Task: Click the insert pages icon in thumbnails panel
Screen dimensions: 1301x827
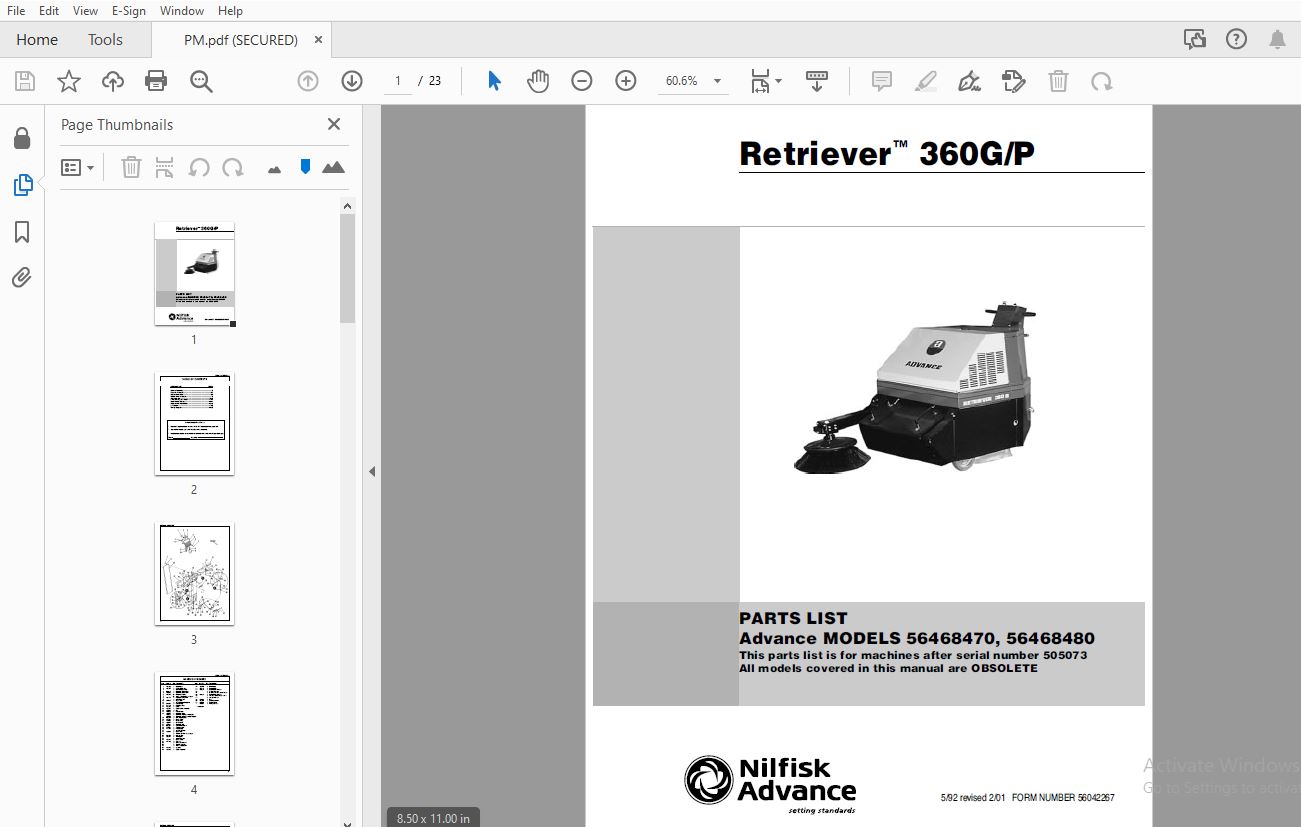Action: click(165, 168)
